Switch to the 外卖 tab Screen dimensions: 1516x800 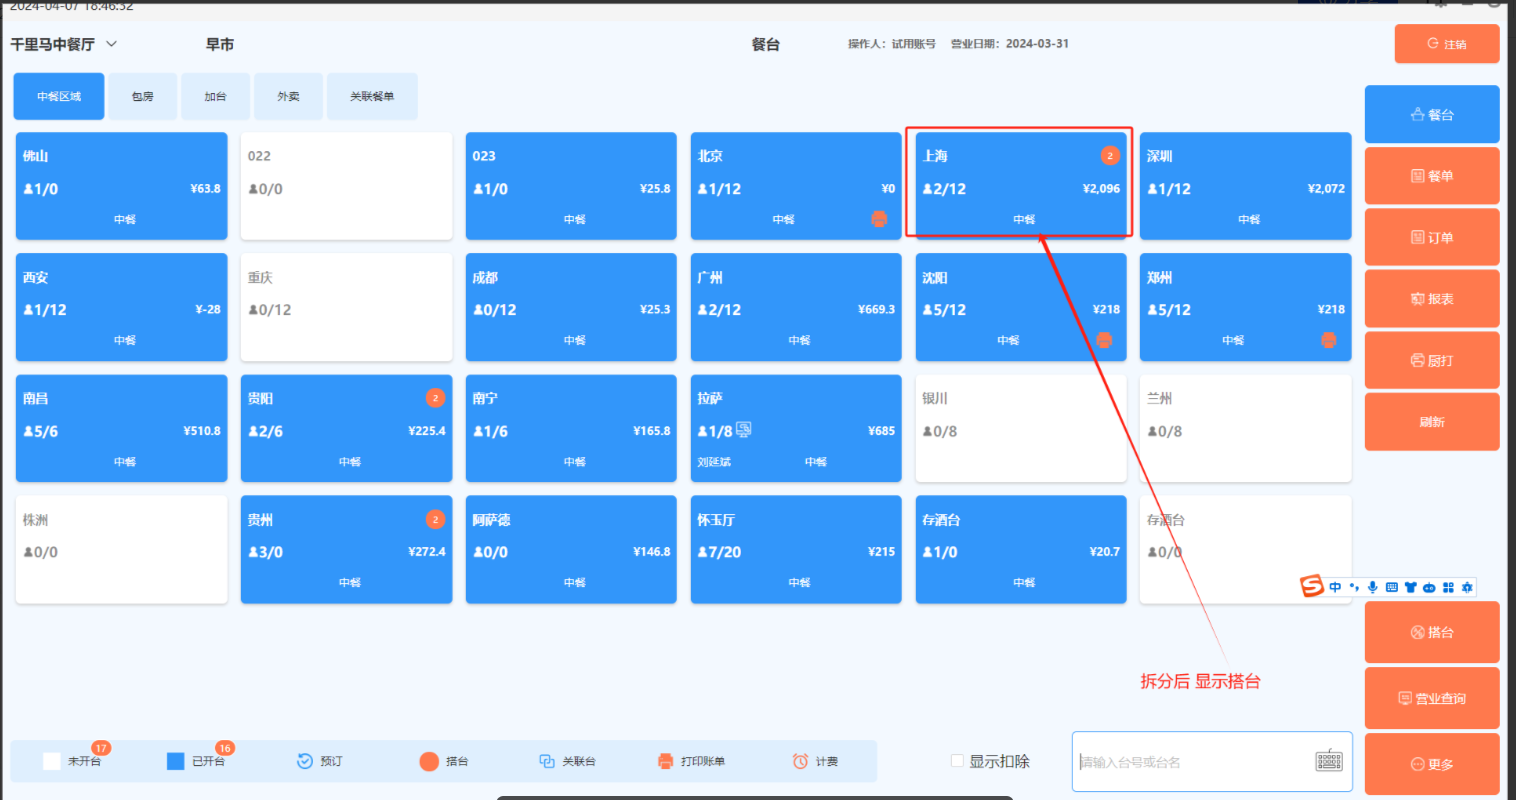(x=288, y=97)
